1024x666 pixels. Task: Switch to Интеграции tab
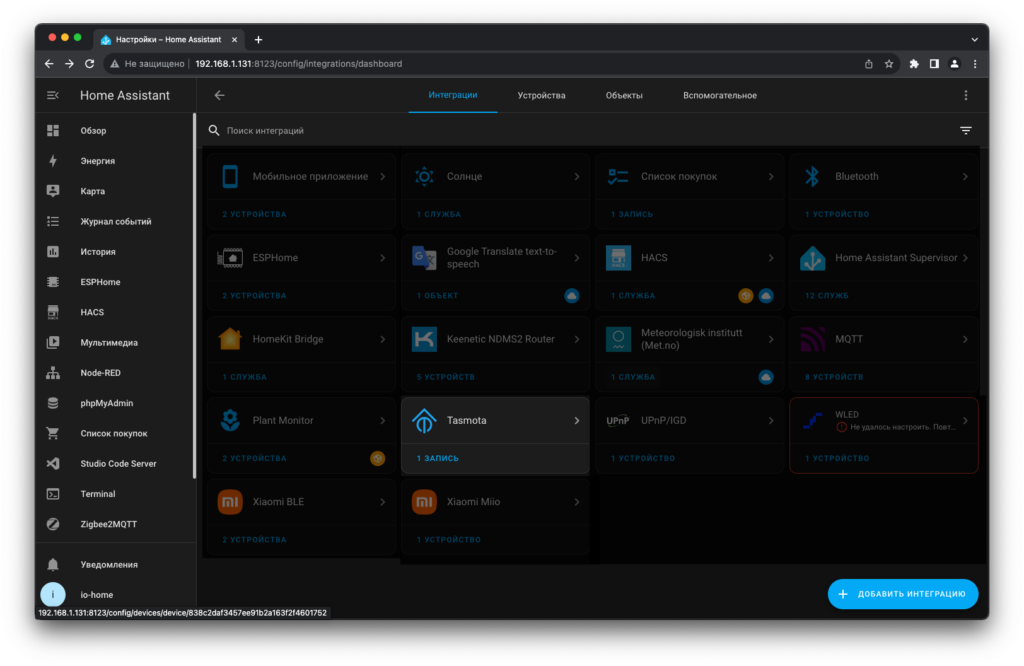tap(453, 95)
